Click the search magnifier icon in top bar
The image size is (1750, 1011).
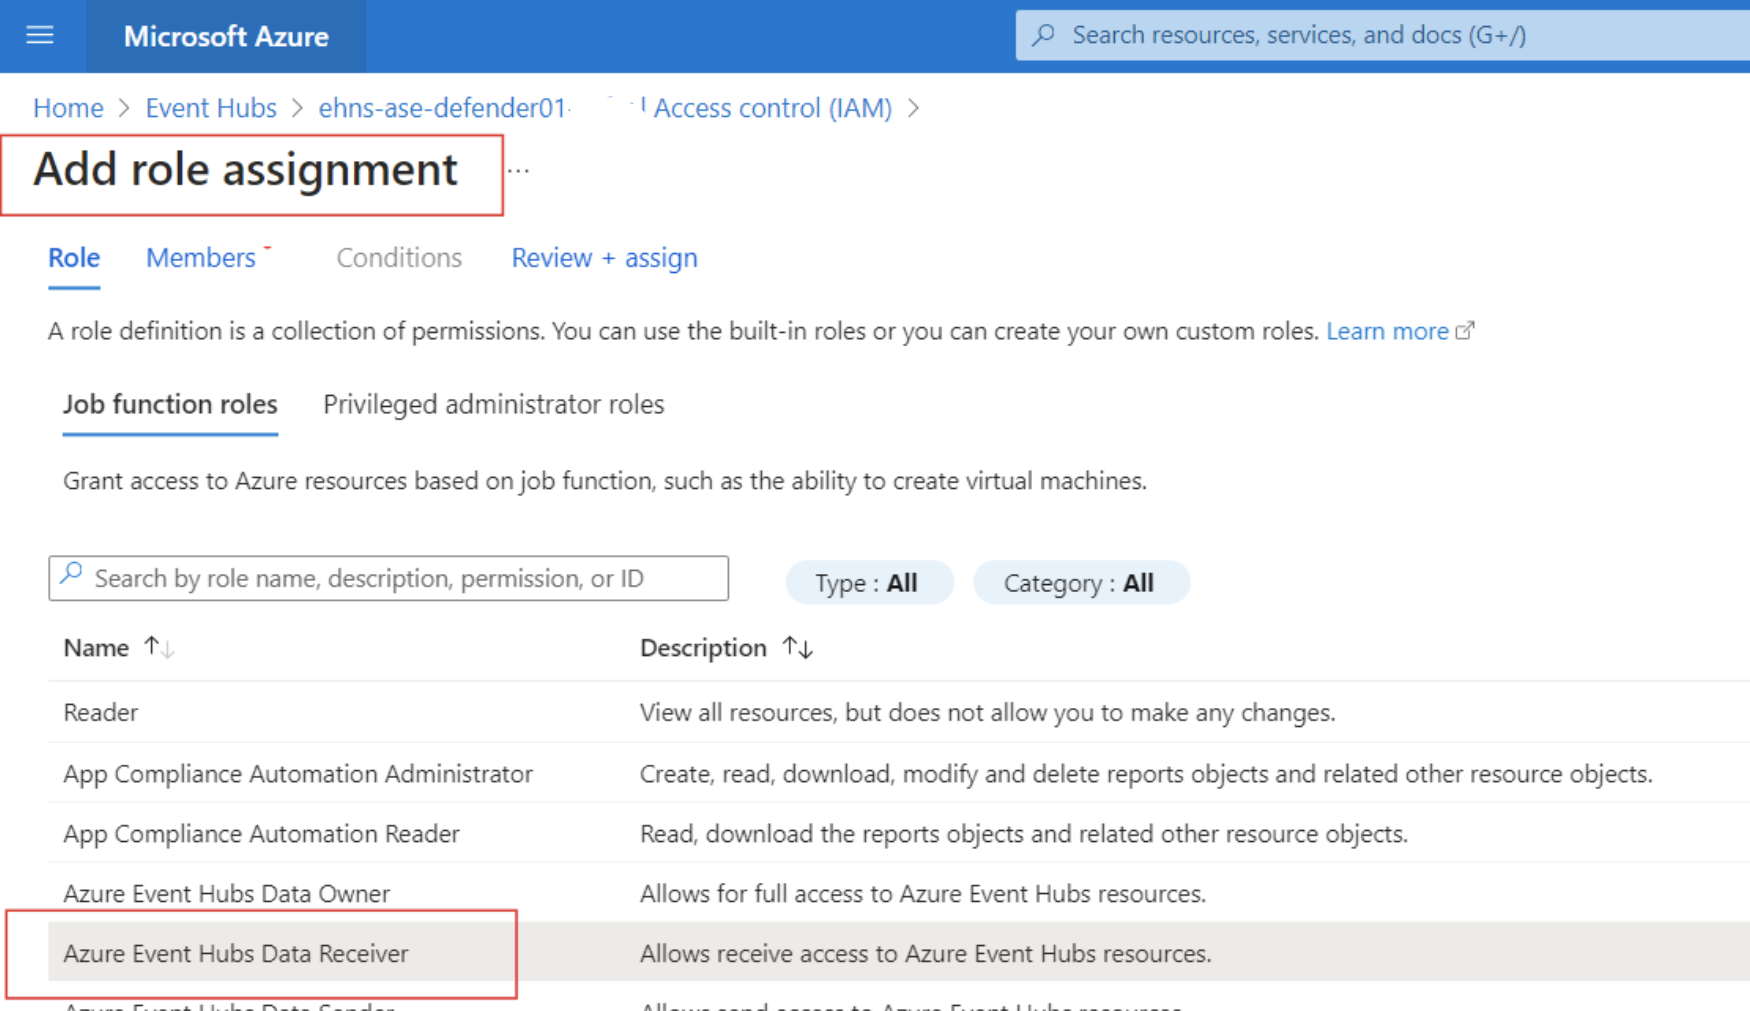point(1043,35)
